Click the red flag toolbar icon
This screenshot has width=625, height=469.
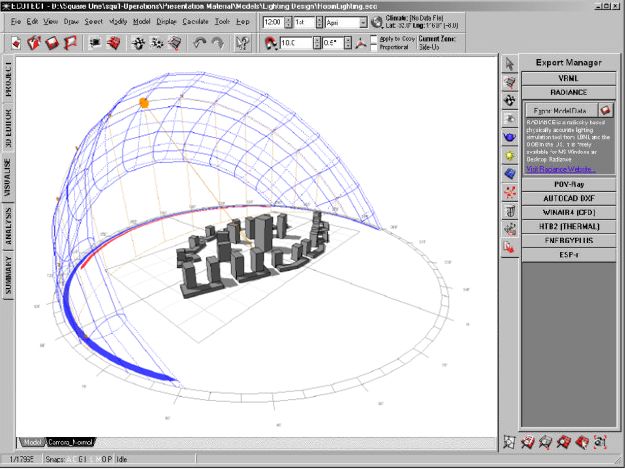click(x=70, y=43)
